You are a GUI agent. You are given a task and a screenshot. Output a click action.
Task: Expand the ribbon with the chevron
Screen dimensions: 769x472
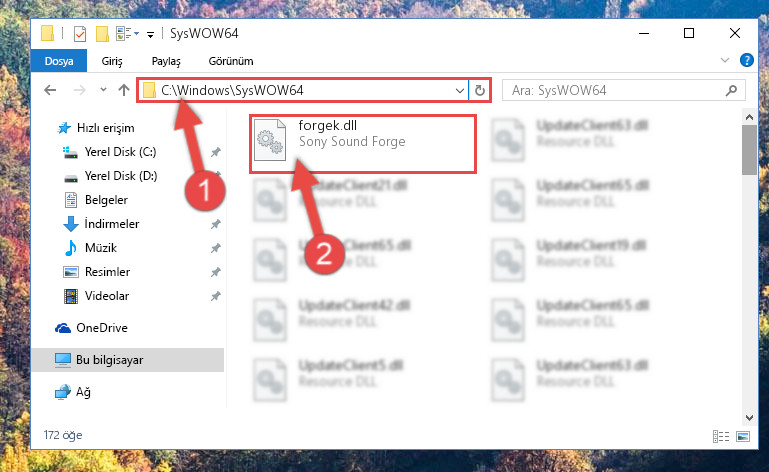point(724,60)
